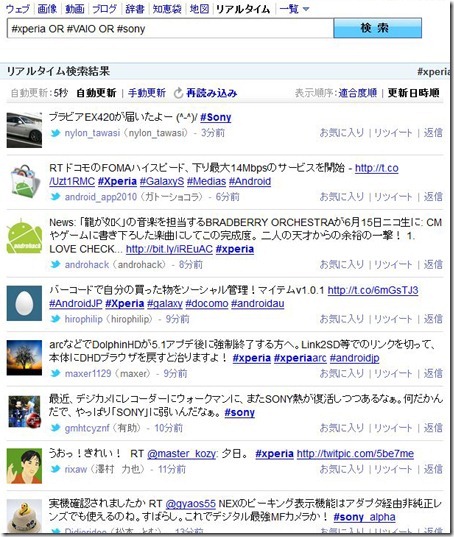Click the #galaxy hashtag link
The width and height of the screenshot is (454, 537).
coord(165,304)
